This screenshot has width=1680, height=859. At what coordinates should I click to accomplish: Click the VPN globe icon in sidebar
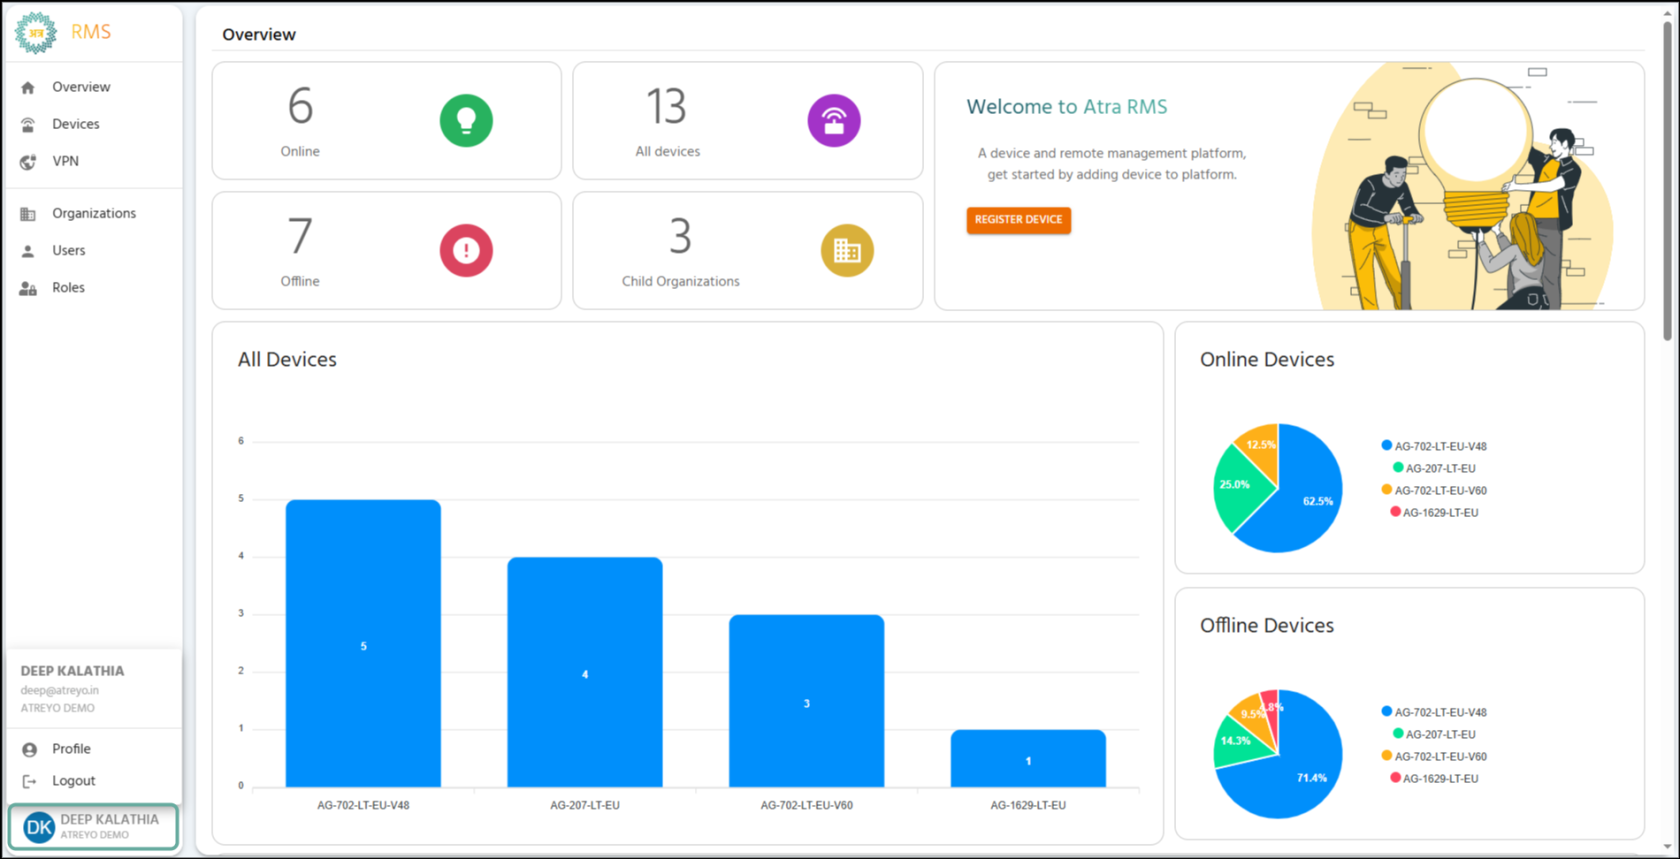click(28, 162)
